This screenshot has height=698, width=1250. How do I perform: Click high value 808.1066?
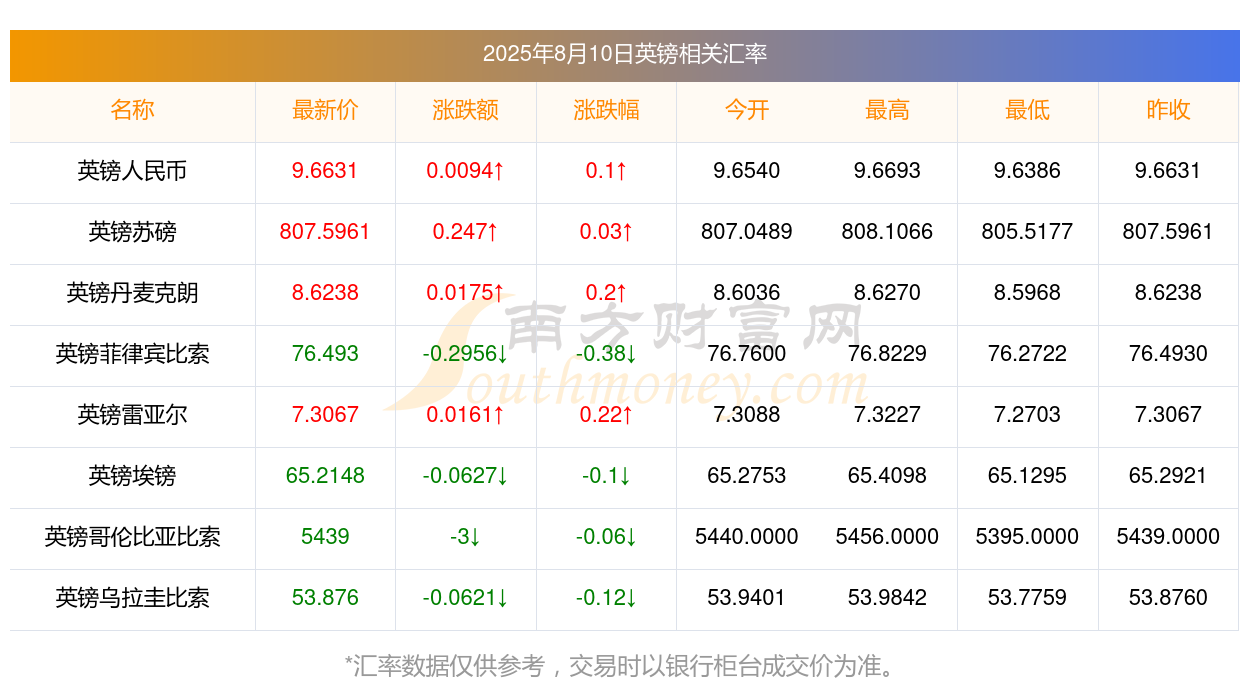coord(887,232)
